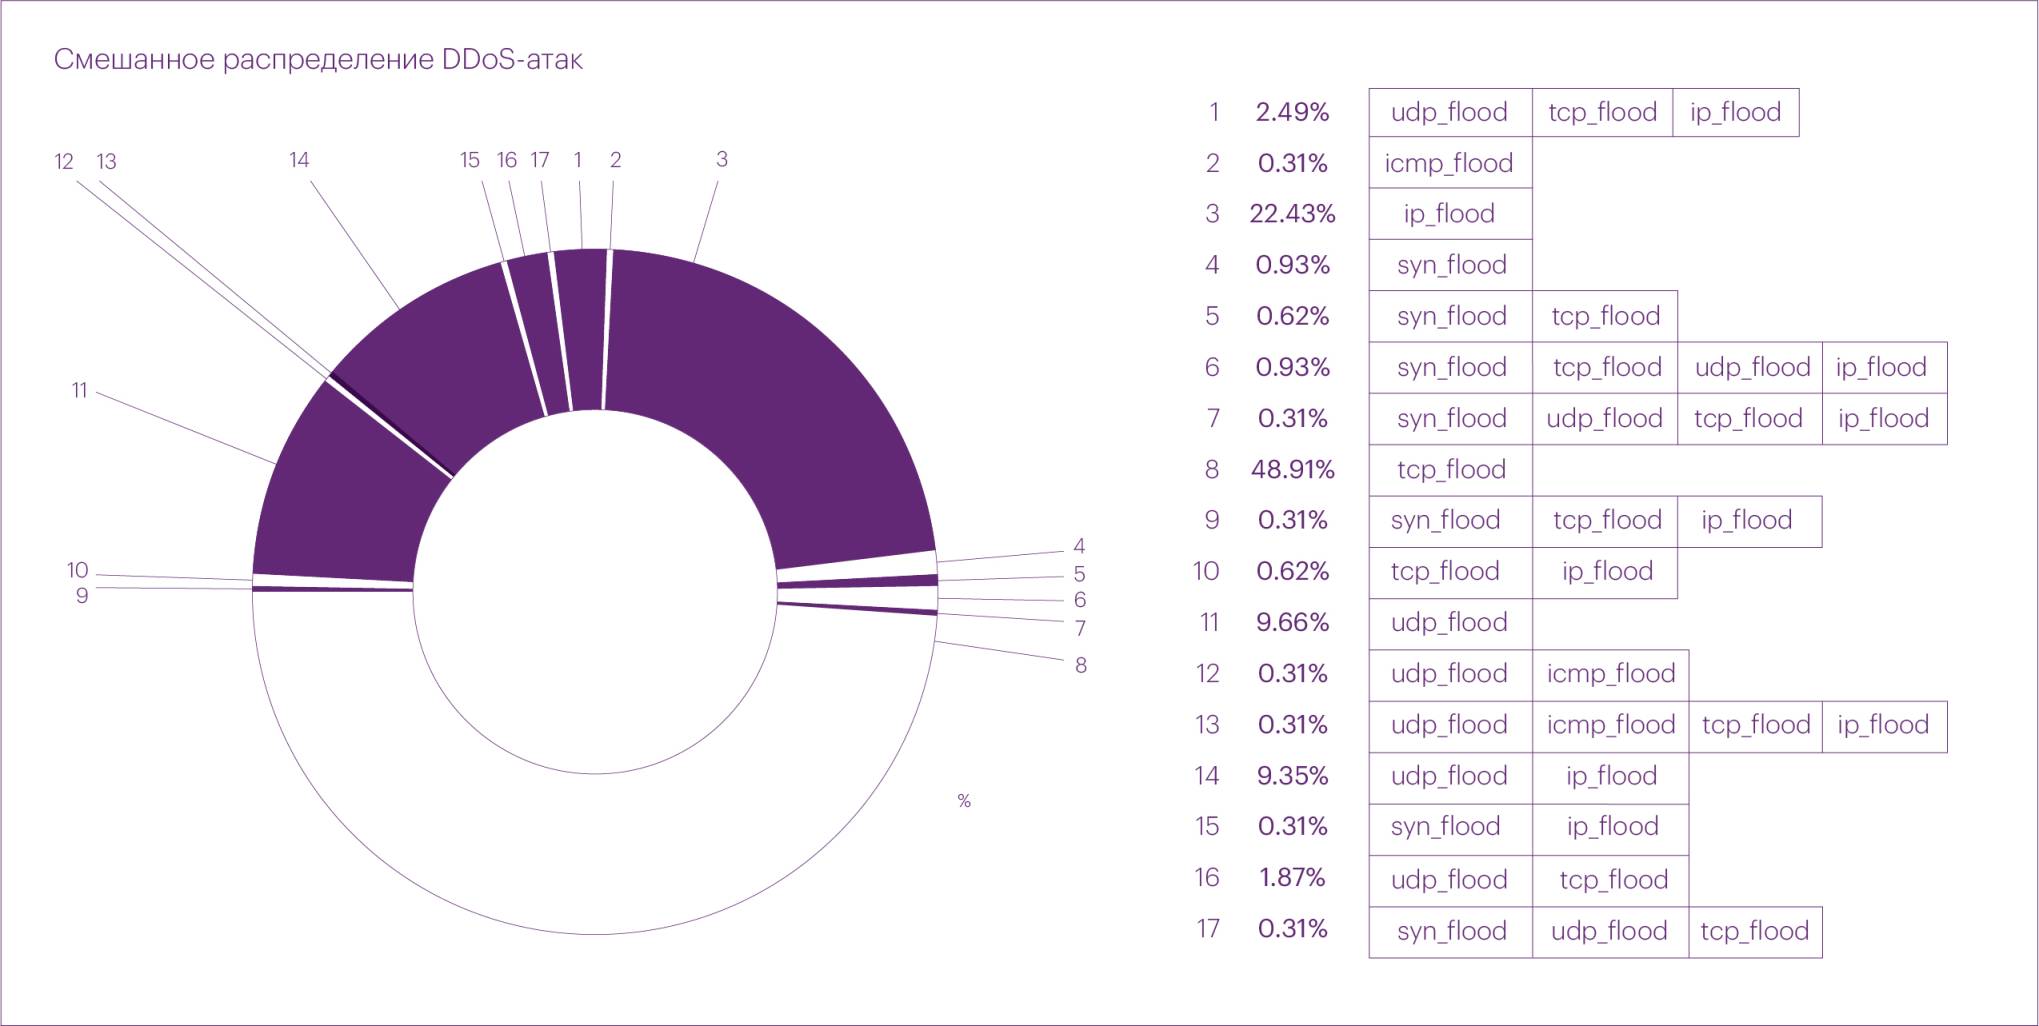
Task: Click icmp_flood cell in row 2
Action: (1450, 163)
